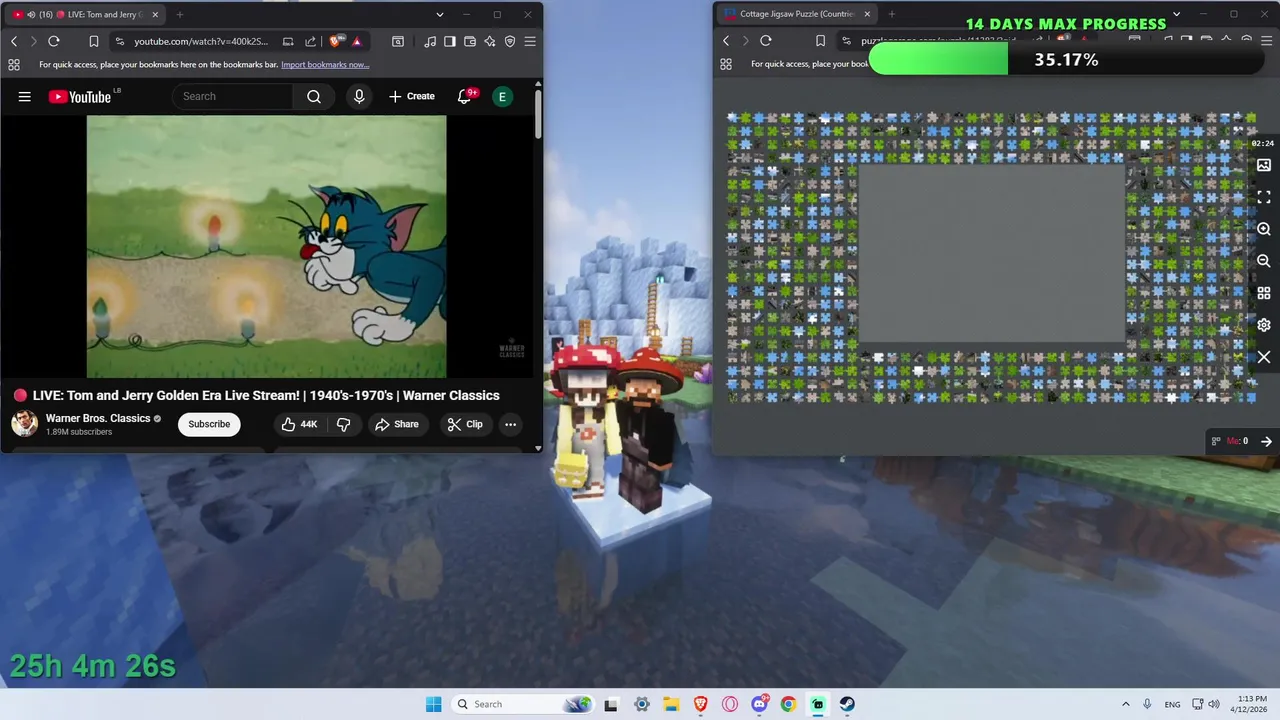The width and height of the screenshot is (1280, 720).
Task: Open Brave Rewards triangle icon
Action: tap(357, 41)
